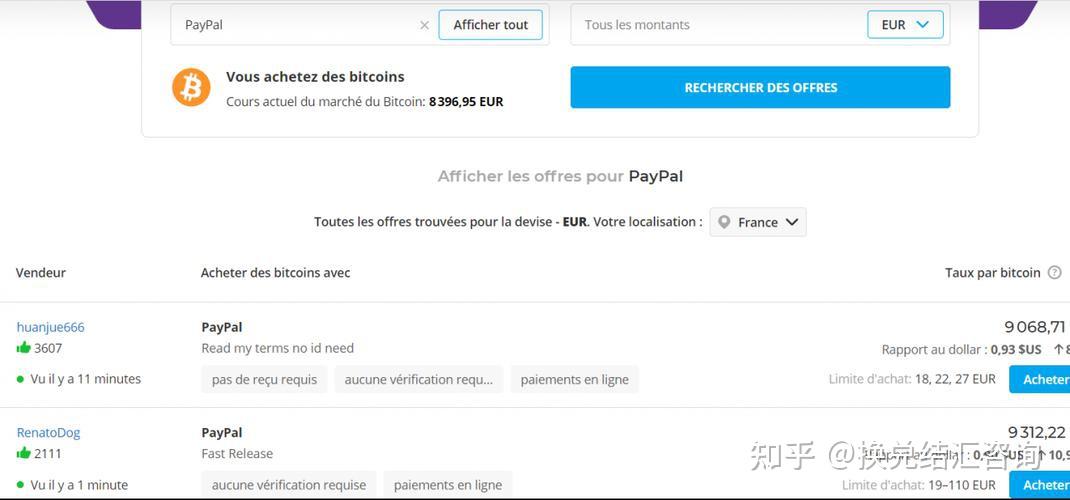The height and width of the screenshot is (500, 1070).
Task: Click the Afficher tout button
Action: pyautogui.click(x=490, y=25)
